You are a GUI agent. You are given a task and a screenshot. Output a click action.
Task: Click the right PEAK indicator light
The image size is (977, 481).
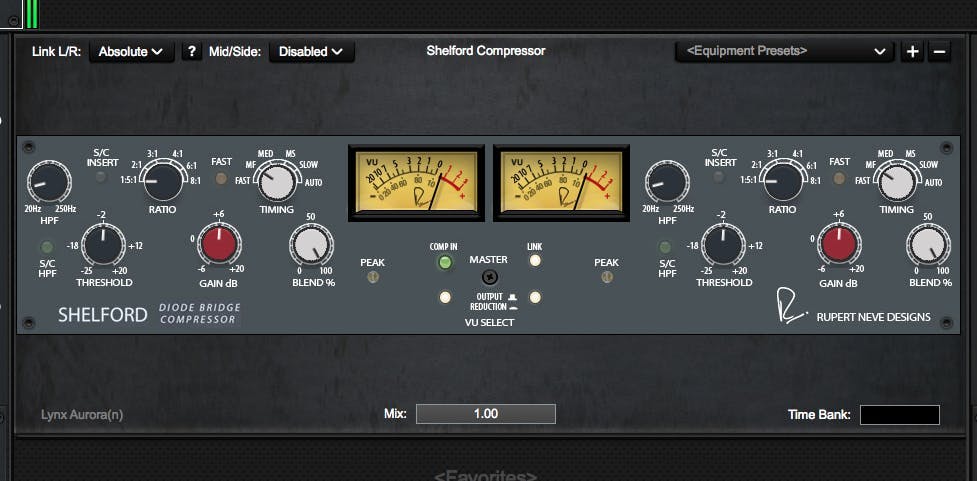[606, 277]
